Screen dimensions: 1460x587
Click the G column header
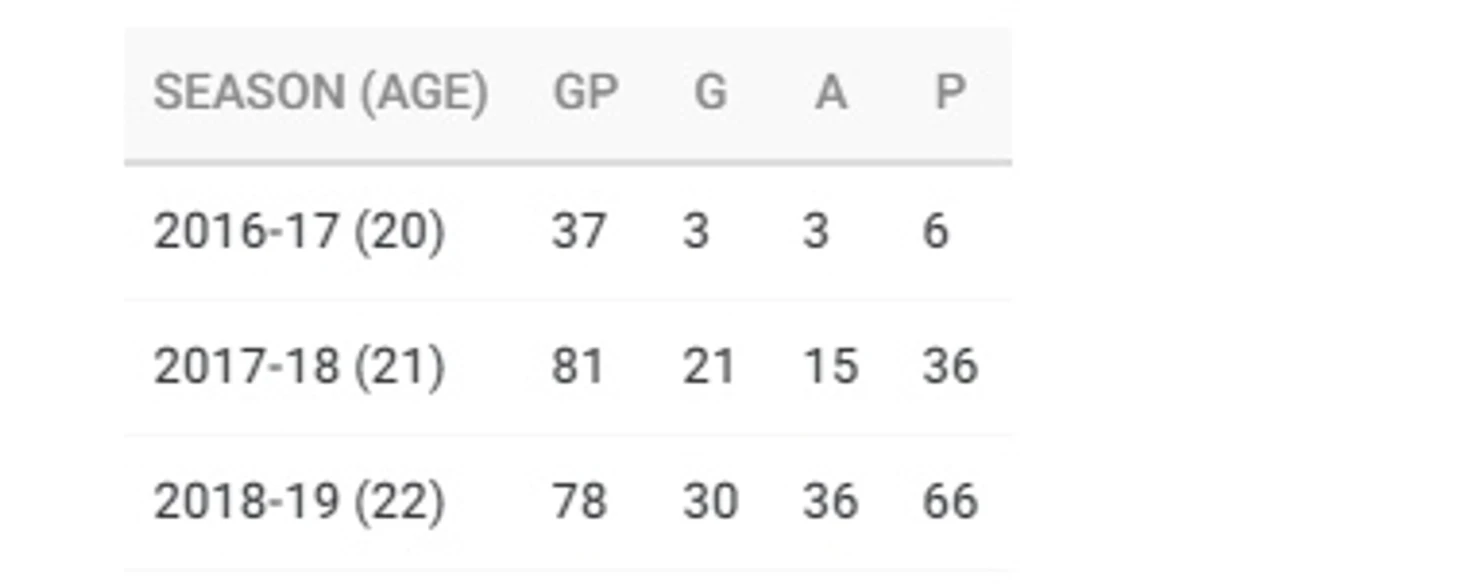710,93
